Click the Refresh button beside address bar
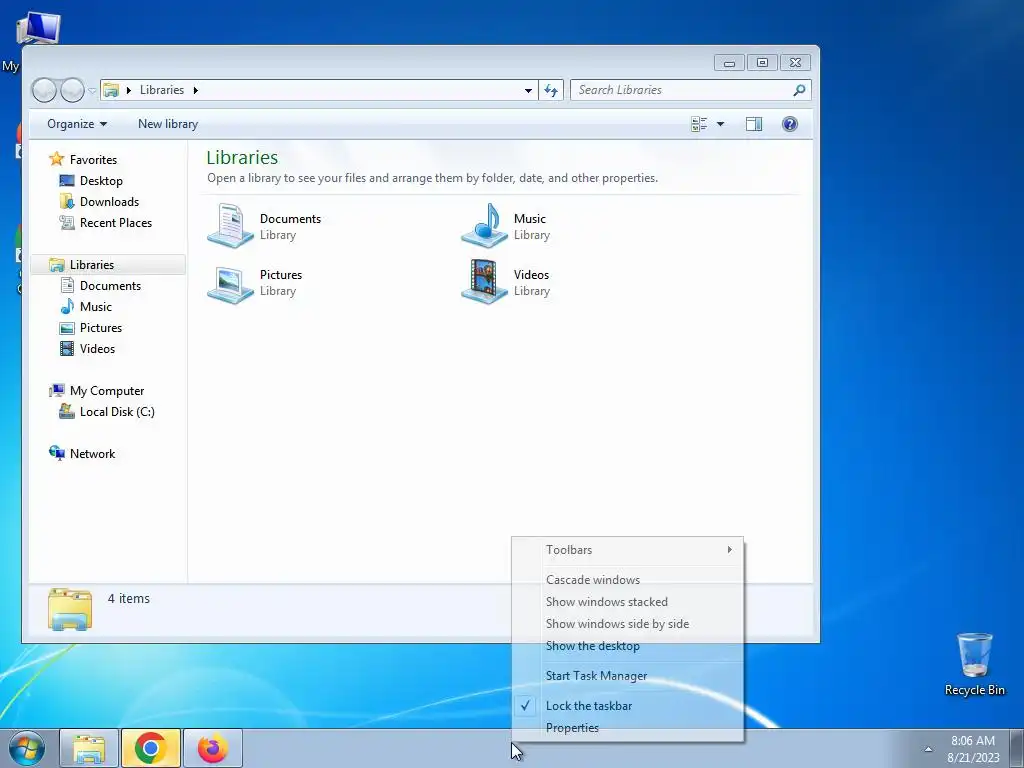This screenshot has width=1024, height=768. pyautogui.click(x=551, y=90)
